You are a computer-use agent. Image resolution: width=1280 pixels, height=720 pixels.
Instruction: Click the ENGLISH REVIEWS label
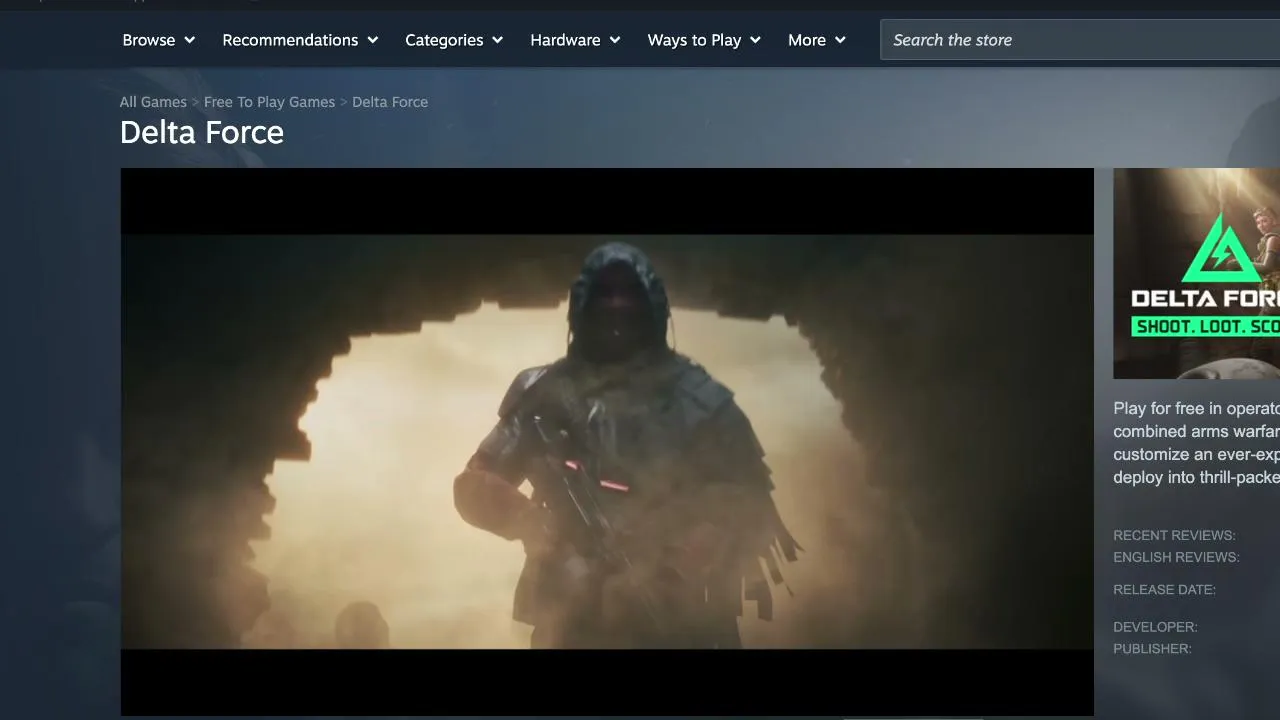pyautogui.click(x=1176, y=557)
